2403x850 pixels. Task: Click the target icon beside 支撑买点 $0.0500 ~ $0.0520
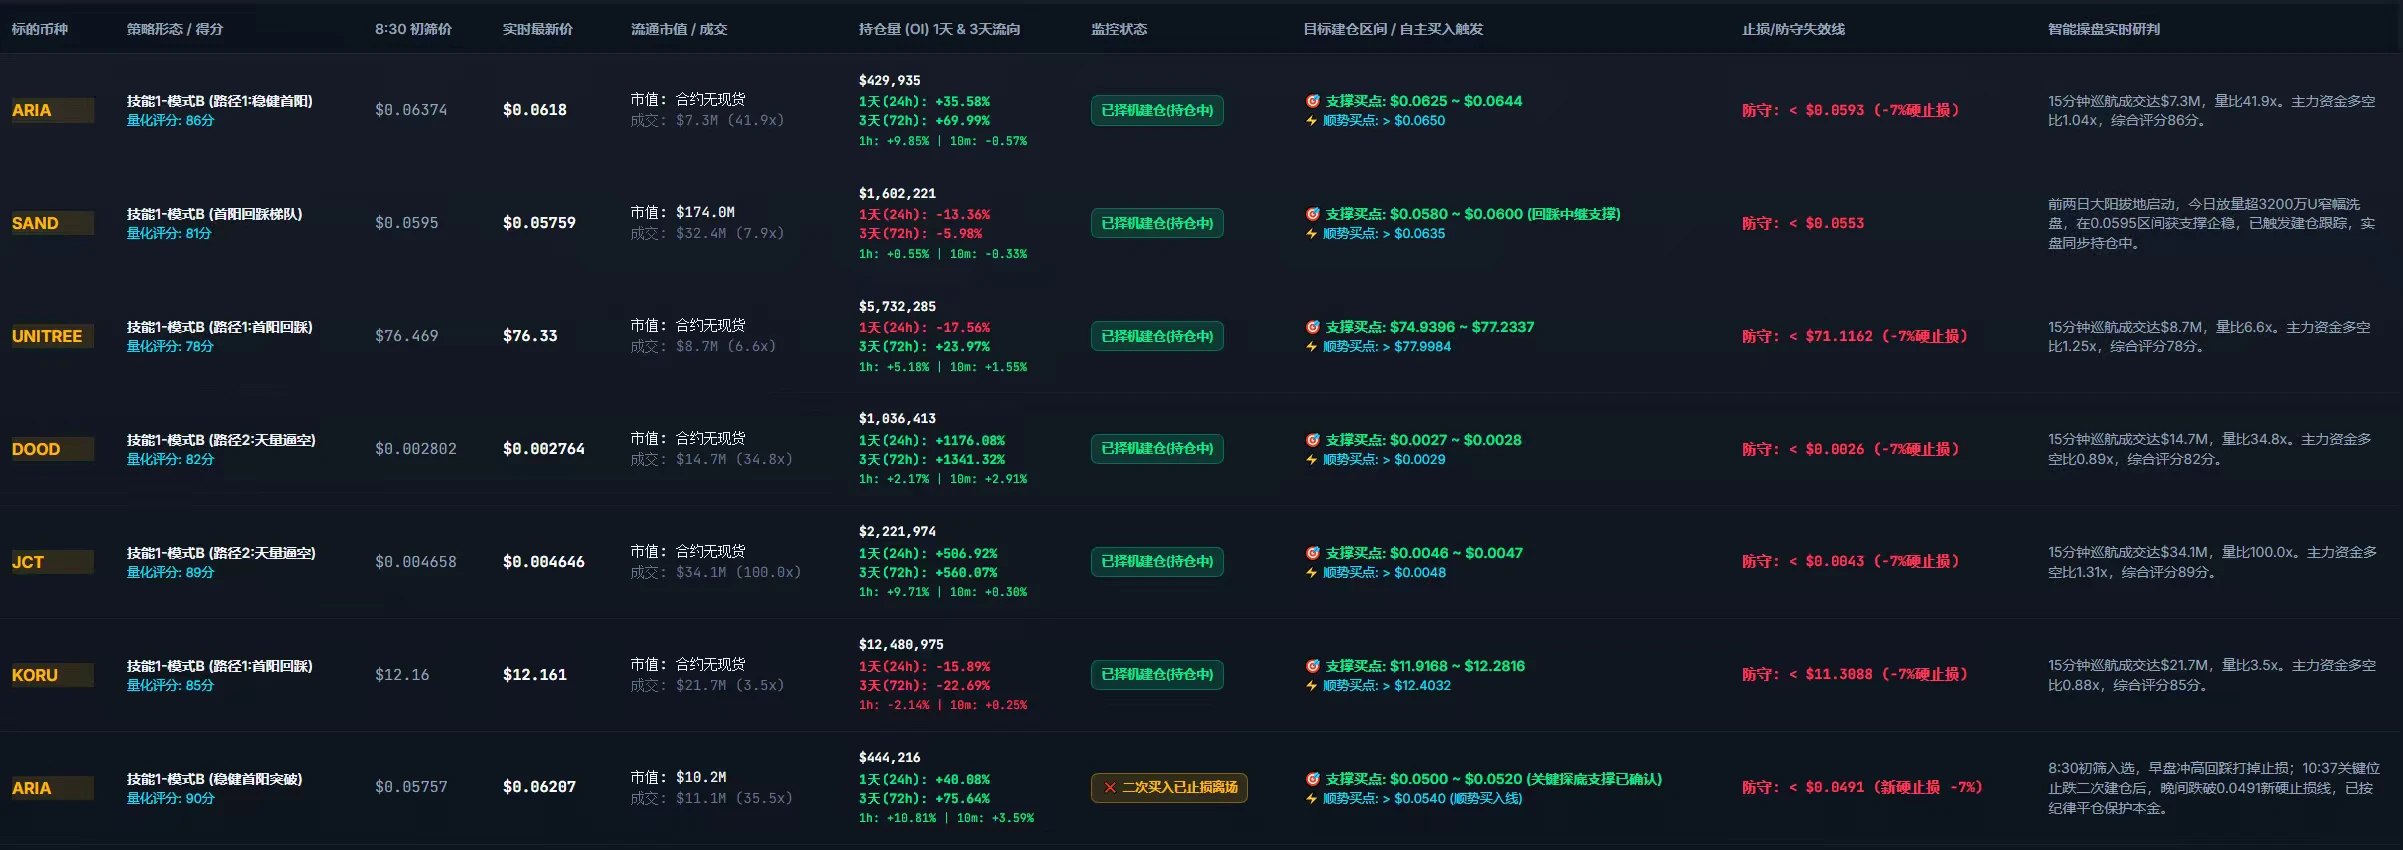pyautogui.click(x=1312, y=779)
